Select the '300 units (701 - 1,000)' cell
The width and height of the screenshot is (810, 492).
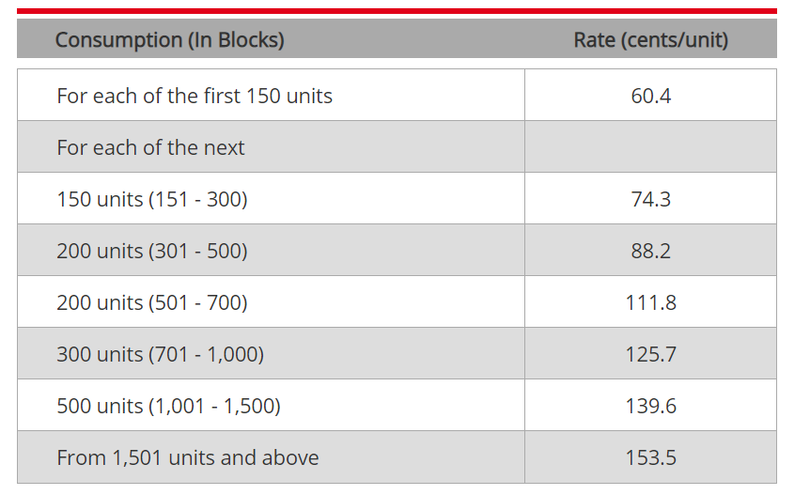160,354
